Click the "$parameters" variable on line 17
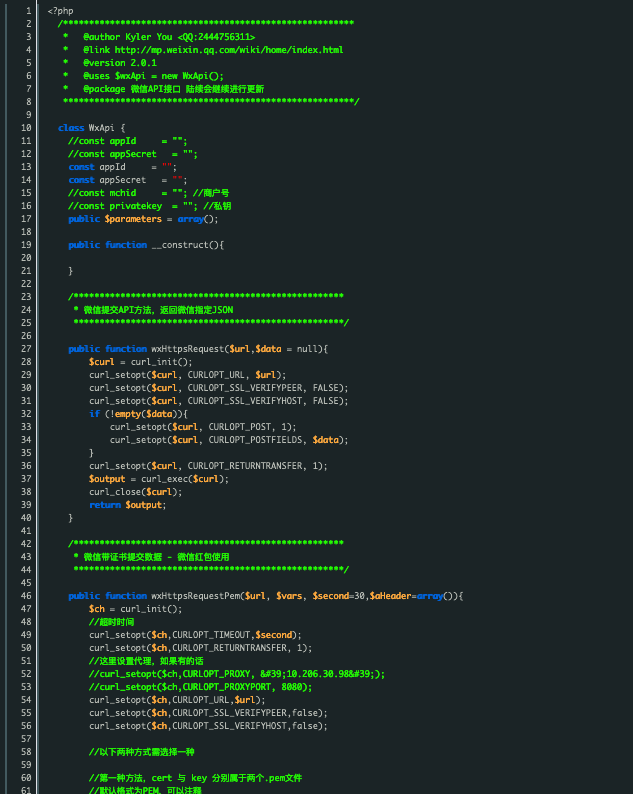Screen dimensions: 633x794 133,219
